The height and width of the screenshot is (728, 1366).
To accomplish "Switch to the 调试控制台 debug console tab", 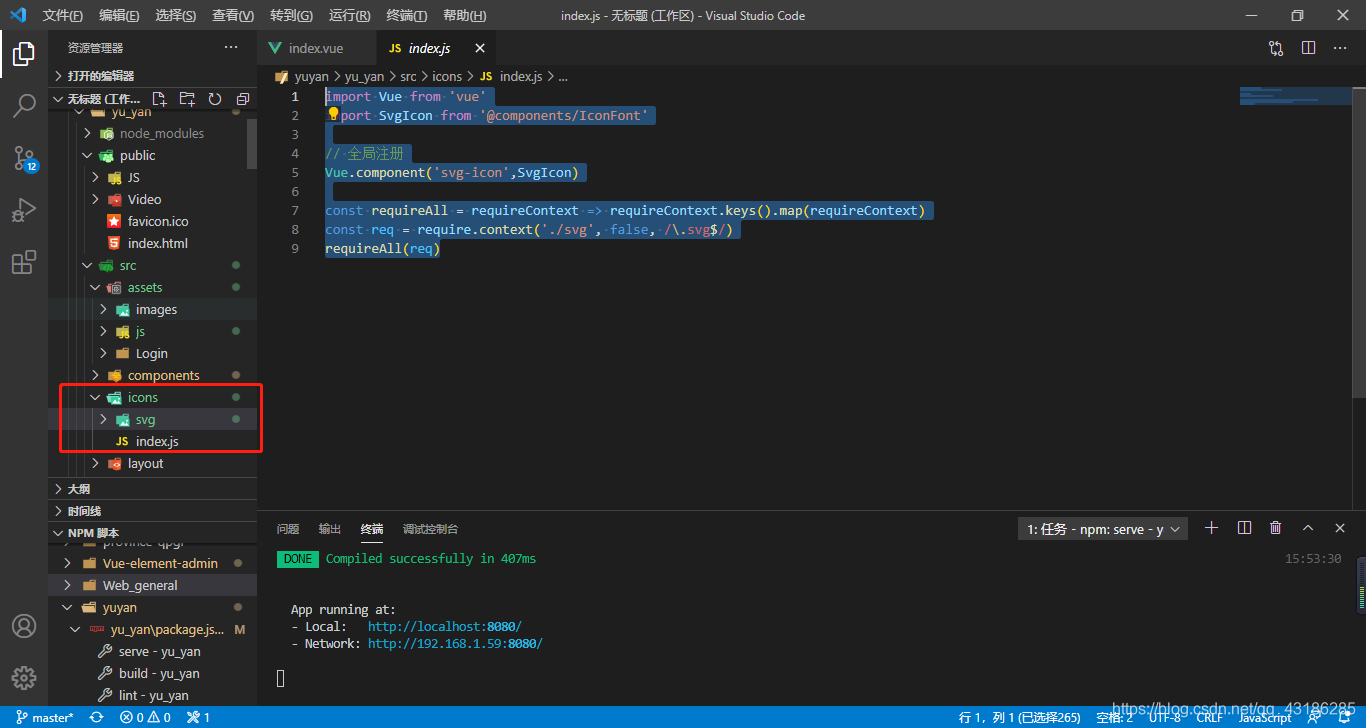I will [430, 529].
